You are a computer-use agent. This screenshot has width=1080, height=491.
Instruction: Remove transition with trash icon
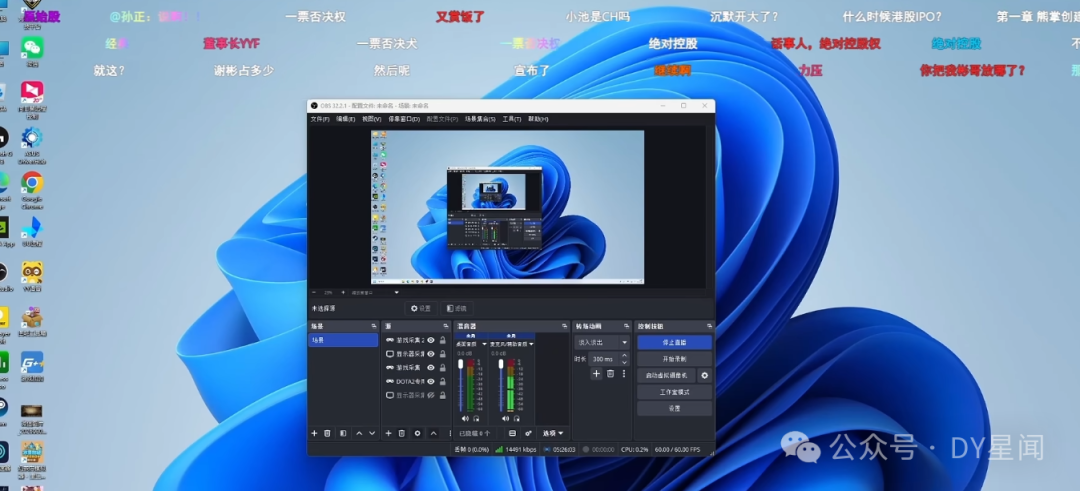click(x=610, y=373)
